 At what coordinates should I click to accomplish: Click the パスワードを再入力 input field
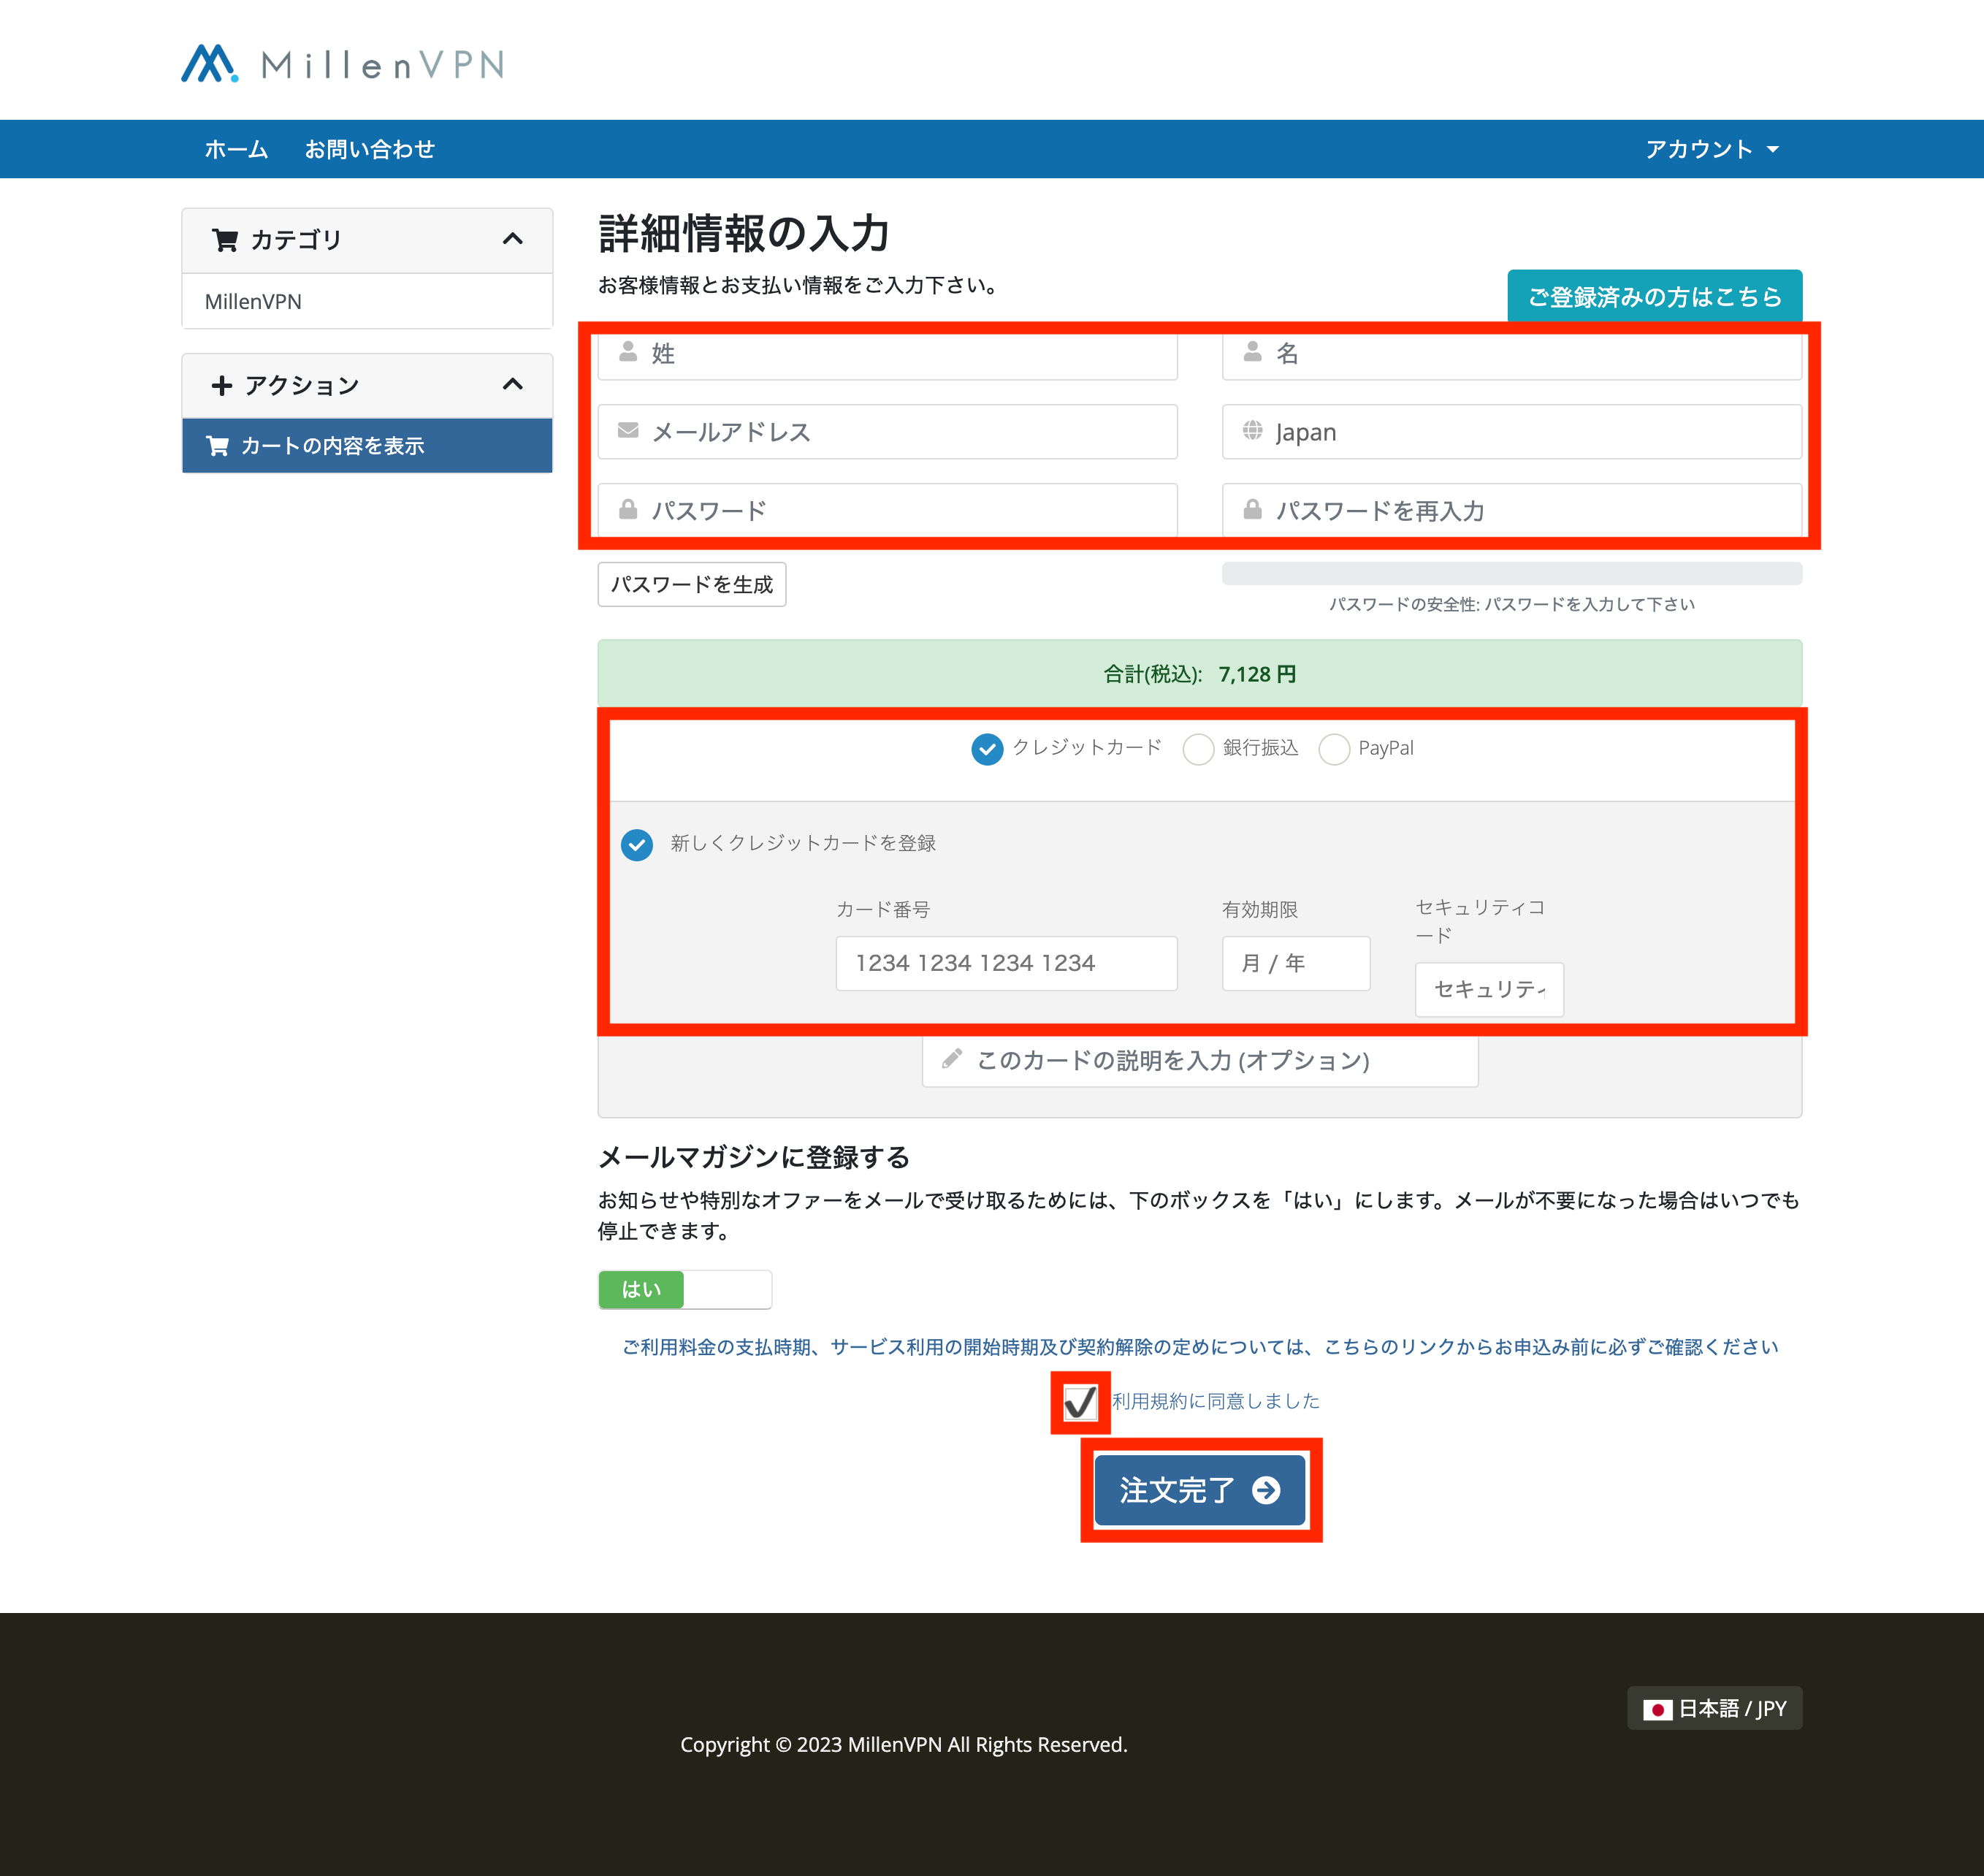[x=1512, y=511]
